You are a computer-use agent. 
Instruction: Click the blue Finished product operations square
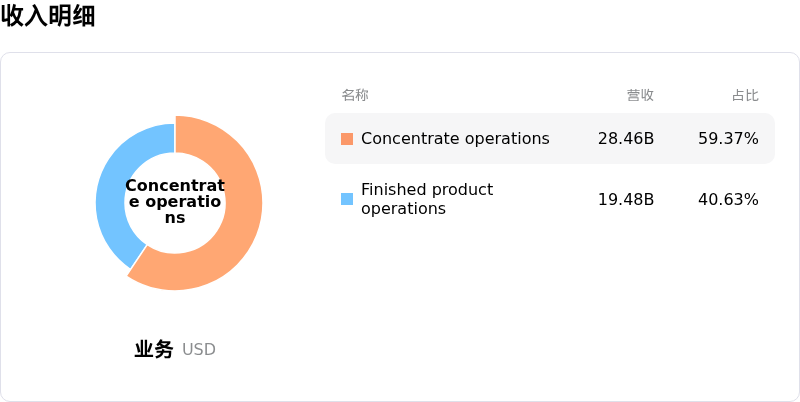[347, 199]
